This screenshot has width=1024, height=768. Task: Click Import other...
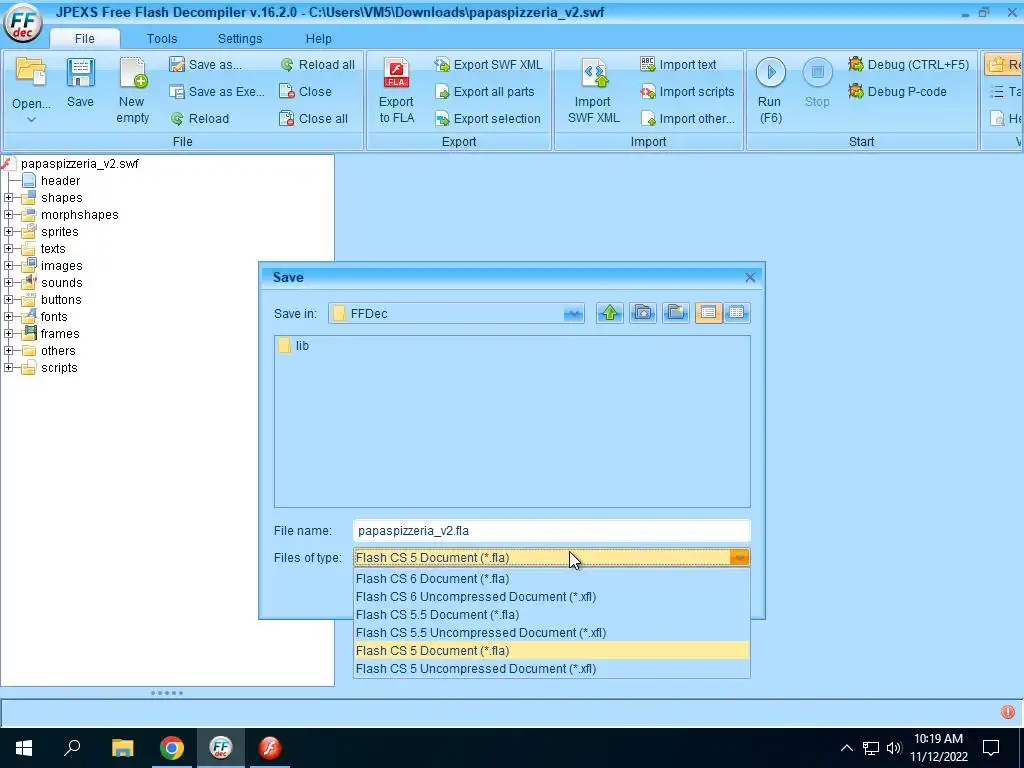[688, 118]
